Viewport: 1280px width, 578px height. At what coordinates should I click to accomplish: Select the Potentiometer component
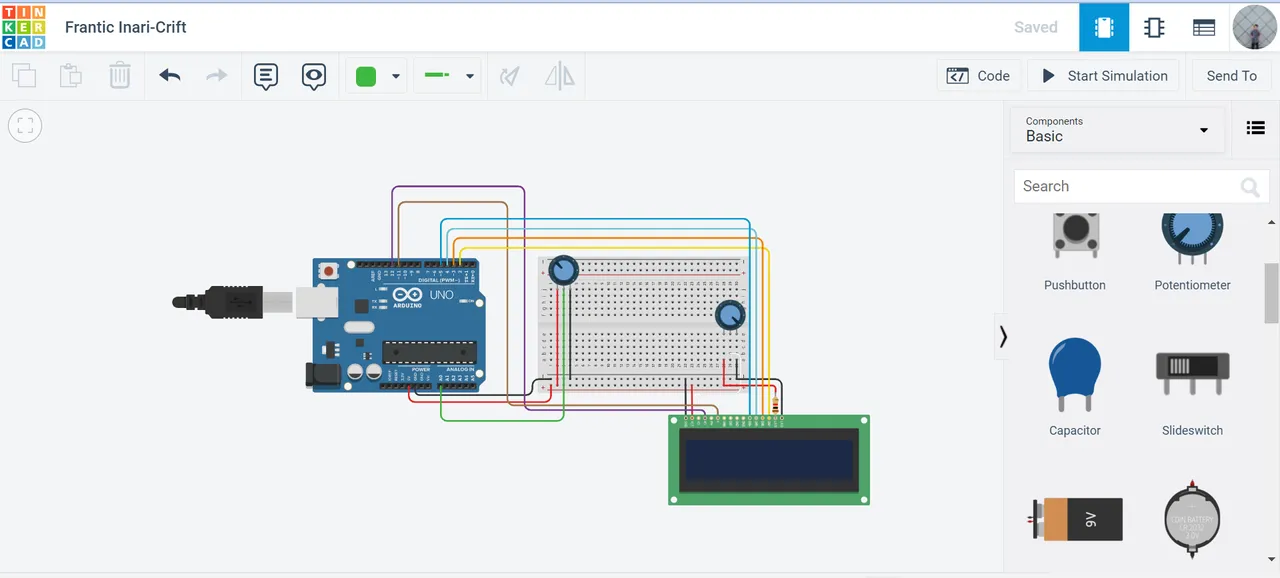[1192, 251]
